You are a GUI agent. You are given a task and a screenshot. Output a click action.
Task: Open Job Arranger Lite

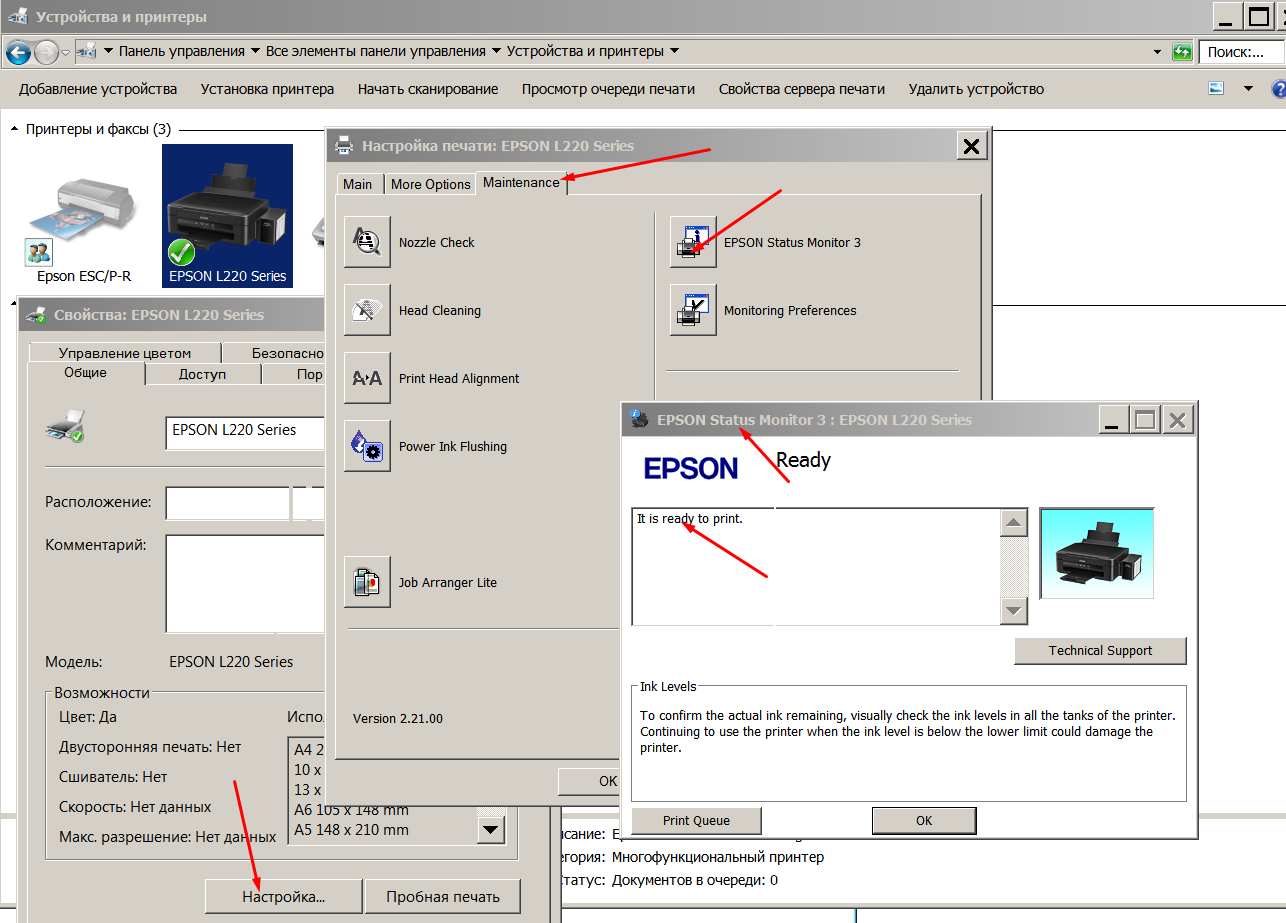coord(367,583)
